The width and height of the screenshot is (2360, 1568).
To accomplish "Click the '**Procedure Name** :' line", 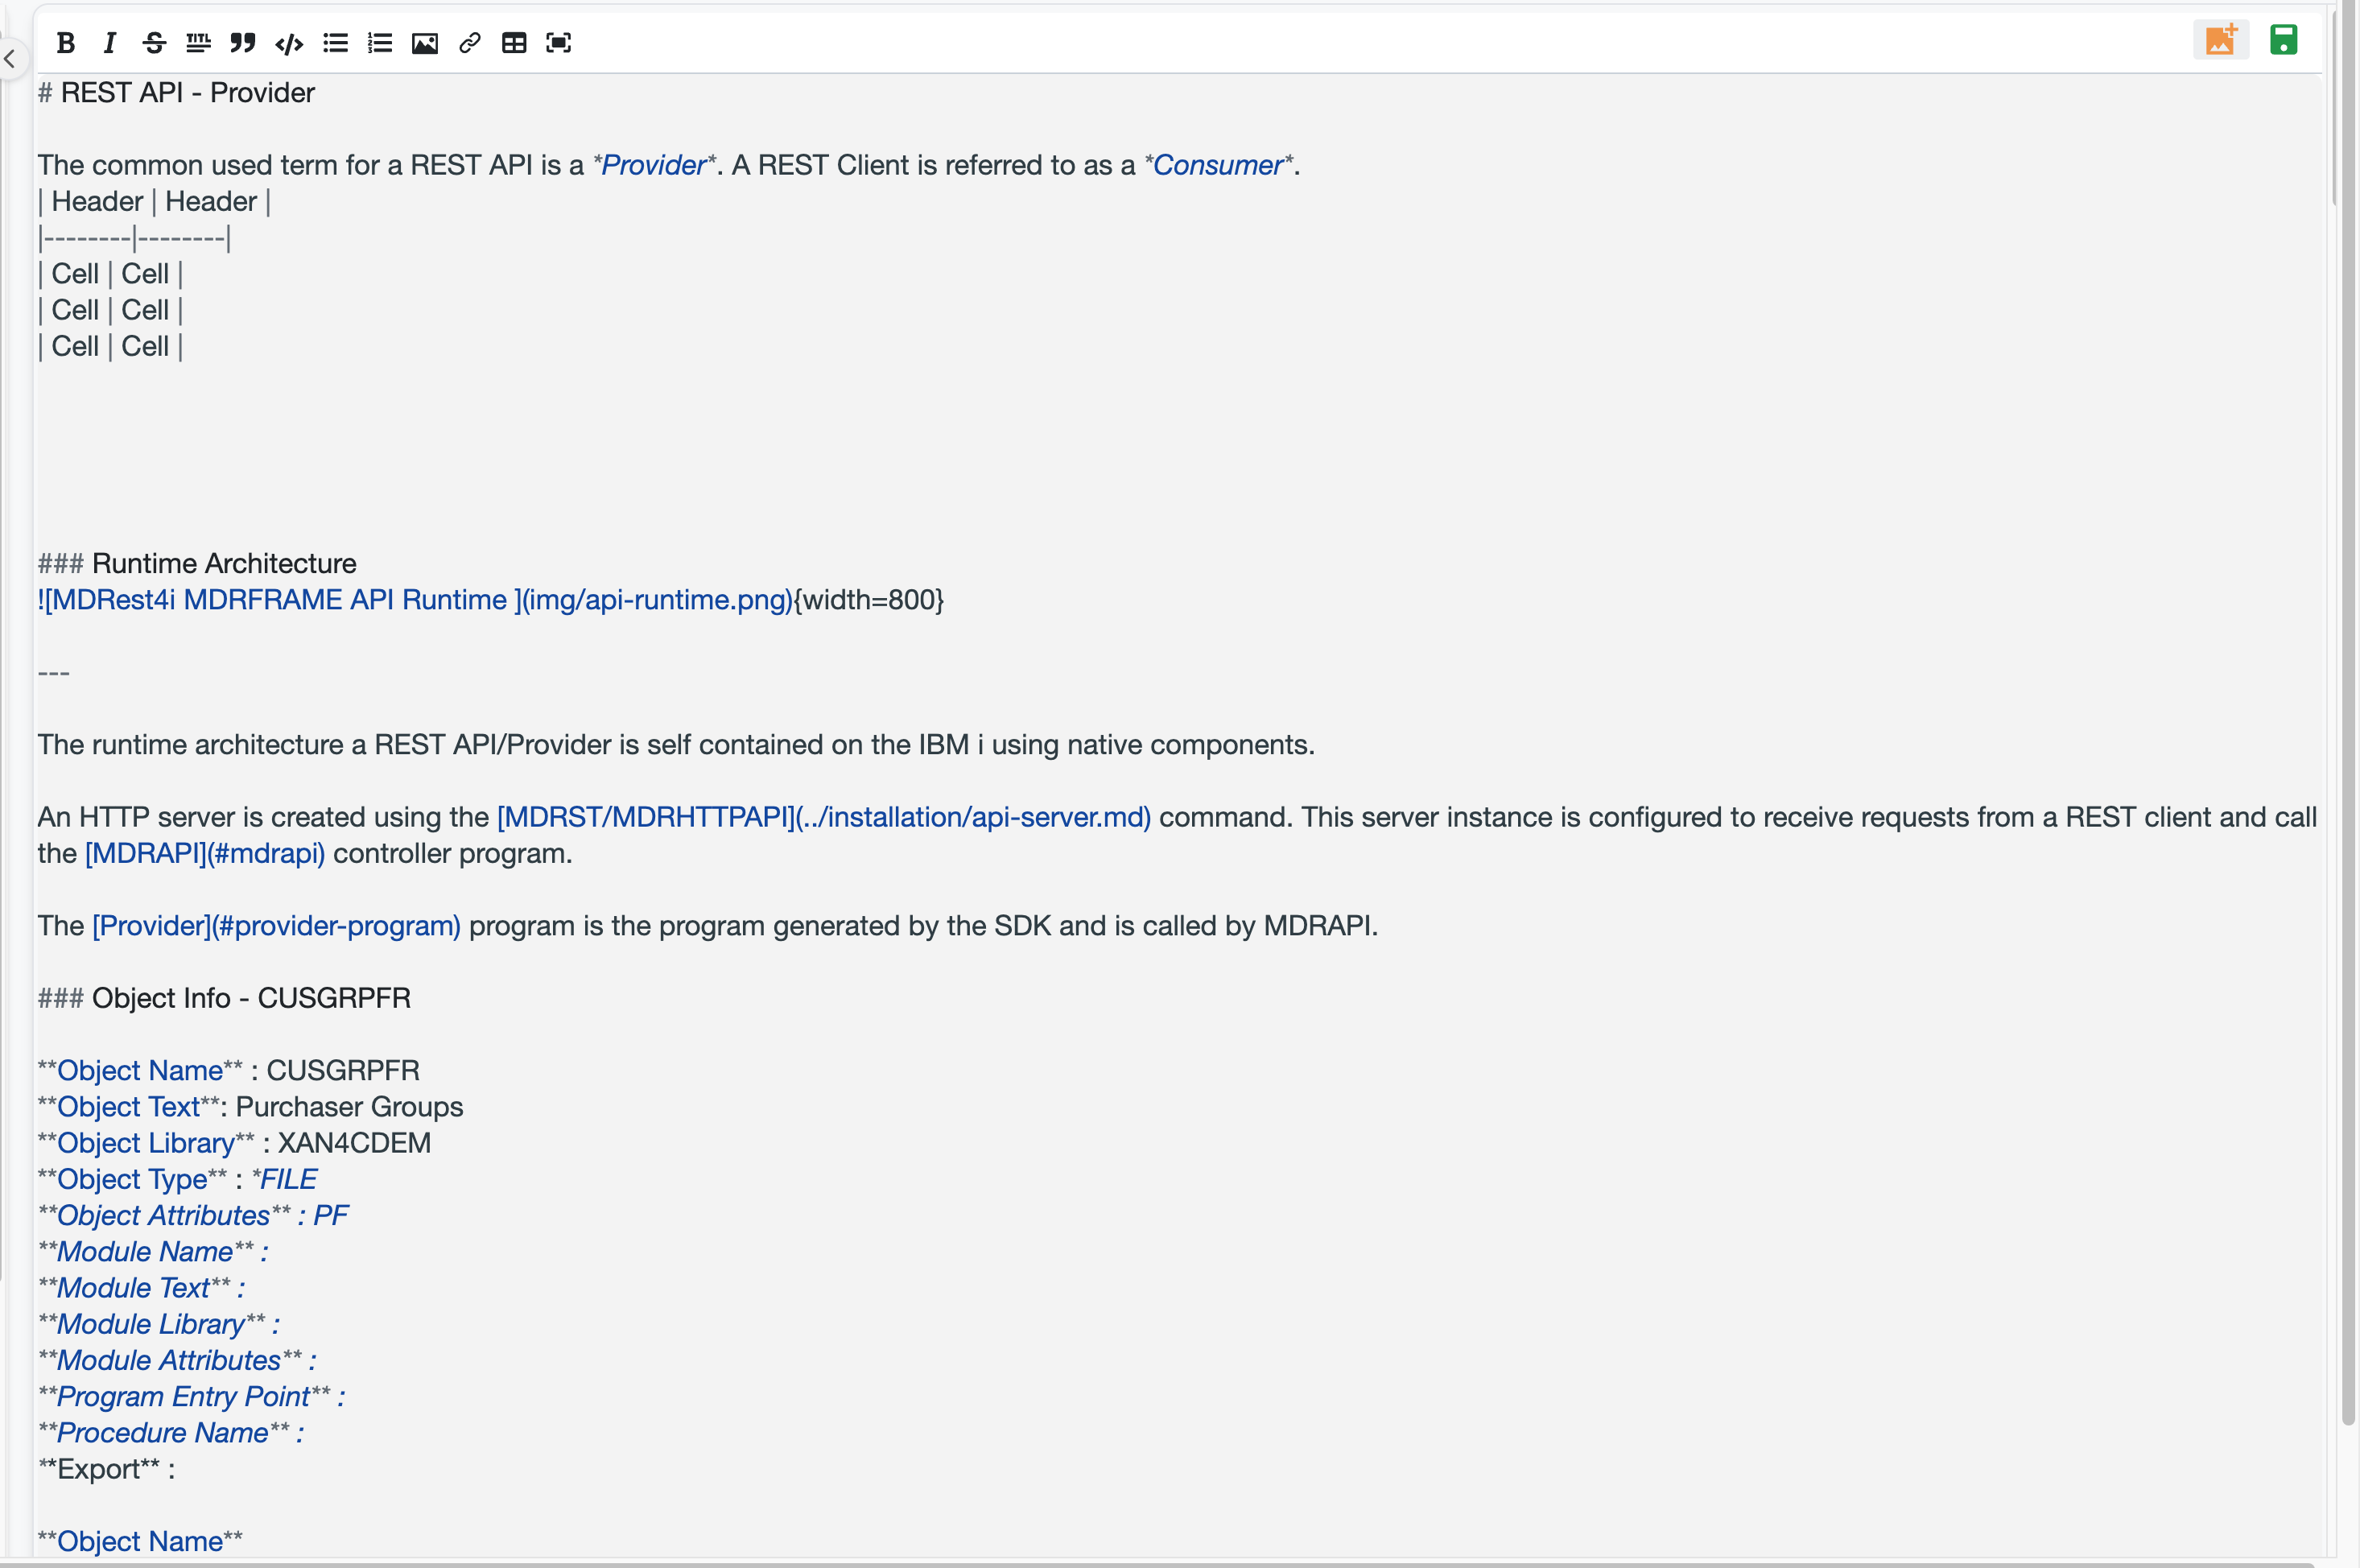I will coord(171,1433).
